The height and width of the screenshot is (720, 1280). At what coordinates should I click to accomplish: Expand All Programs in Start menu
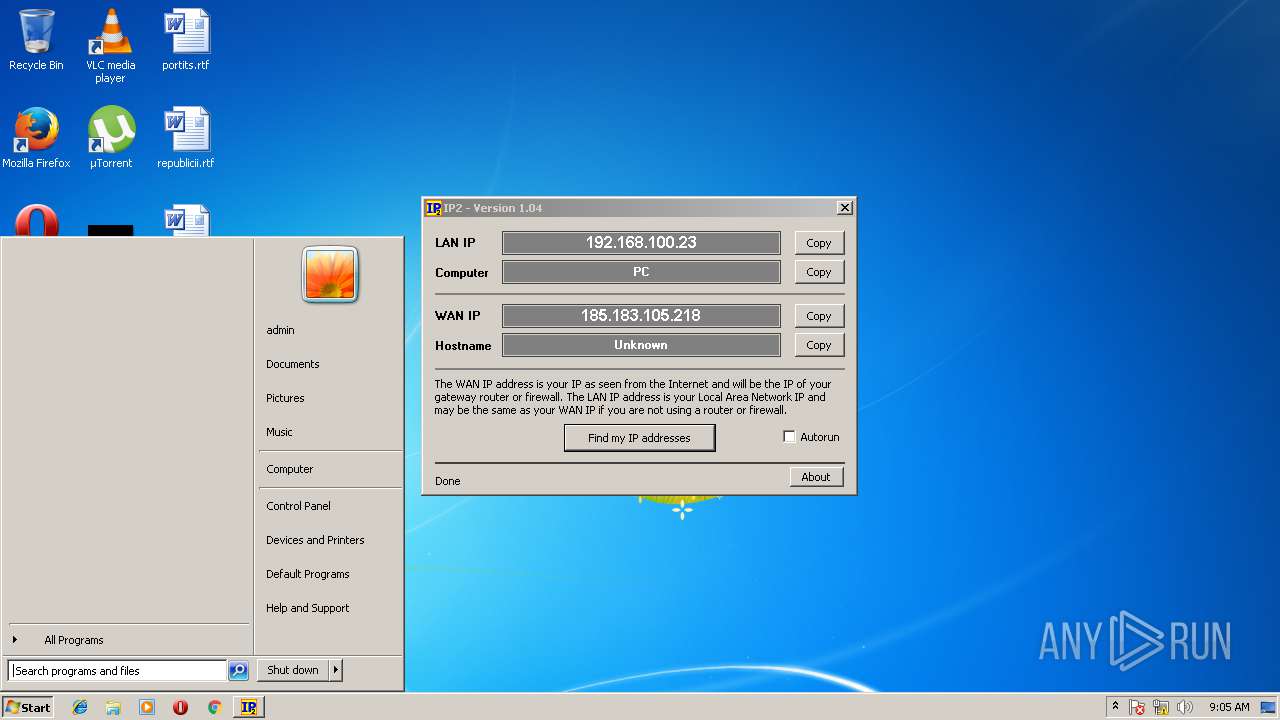73,640
